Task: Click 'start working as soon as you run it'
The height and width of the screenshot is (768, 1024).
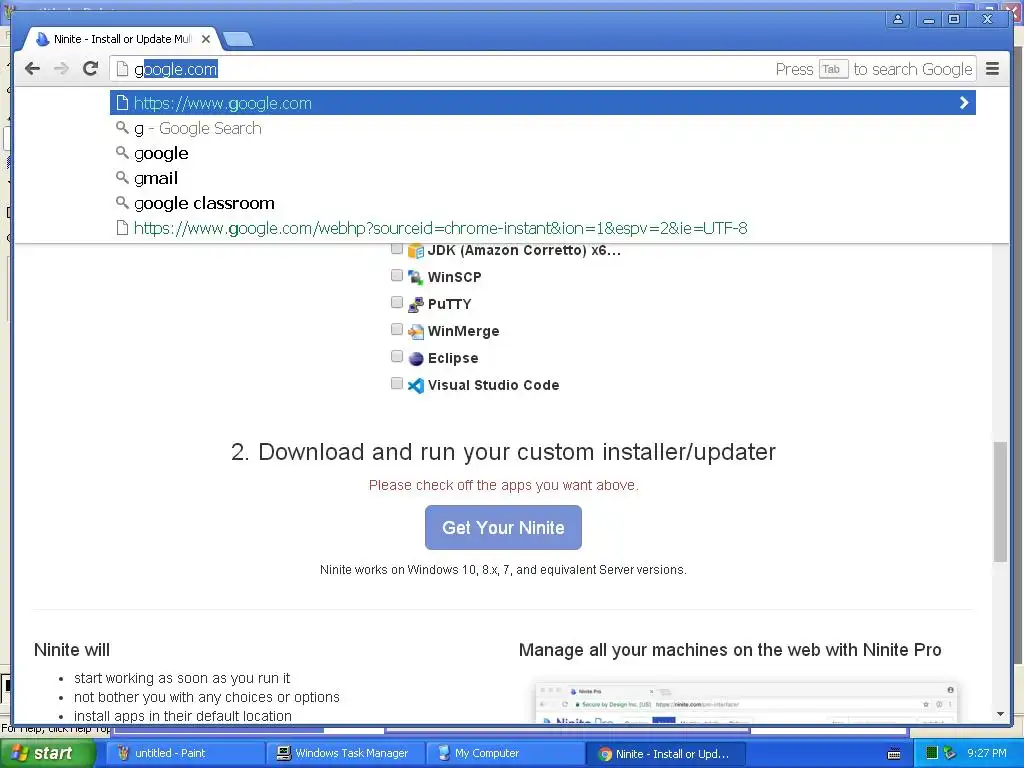Action: (x=182, y=678)
